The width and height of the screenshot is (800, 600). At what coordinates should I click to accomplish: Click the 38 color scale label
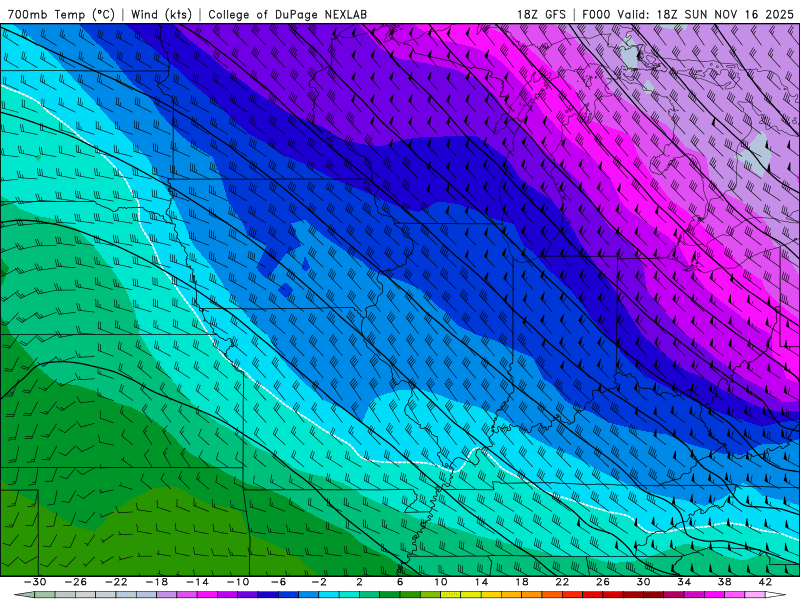[724, 582]
